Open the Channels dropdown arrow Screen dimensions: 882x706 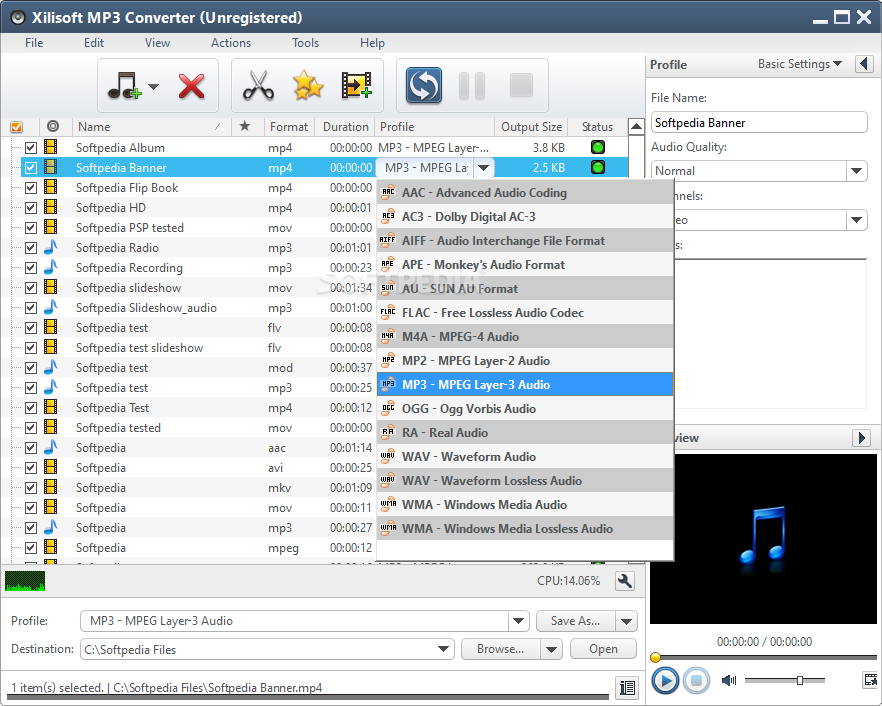(856, 219)
